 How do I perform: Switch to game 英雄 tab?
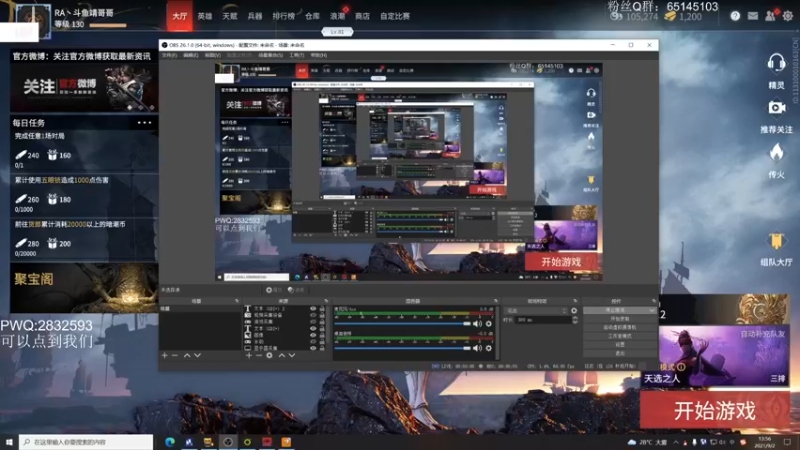tap(205, 16)
